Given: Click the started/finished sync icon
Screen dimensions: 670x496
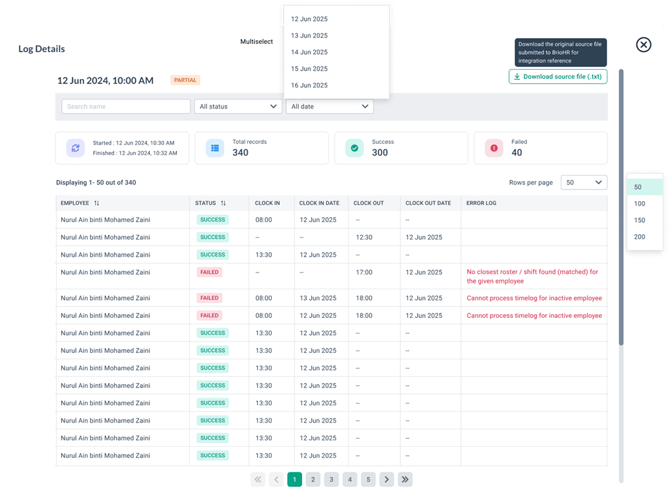Looking at the screenshot, I should (75, 148).
